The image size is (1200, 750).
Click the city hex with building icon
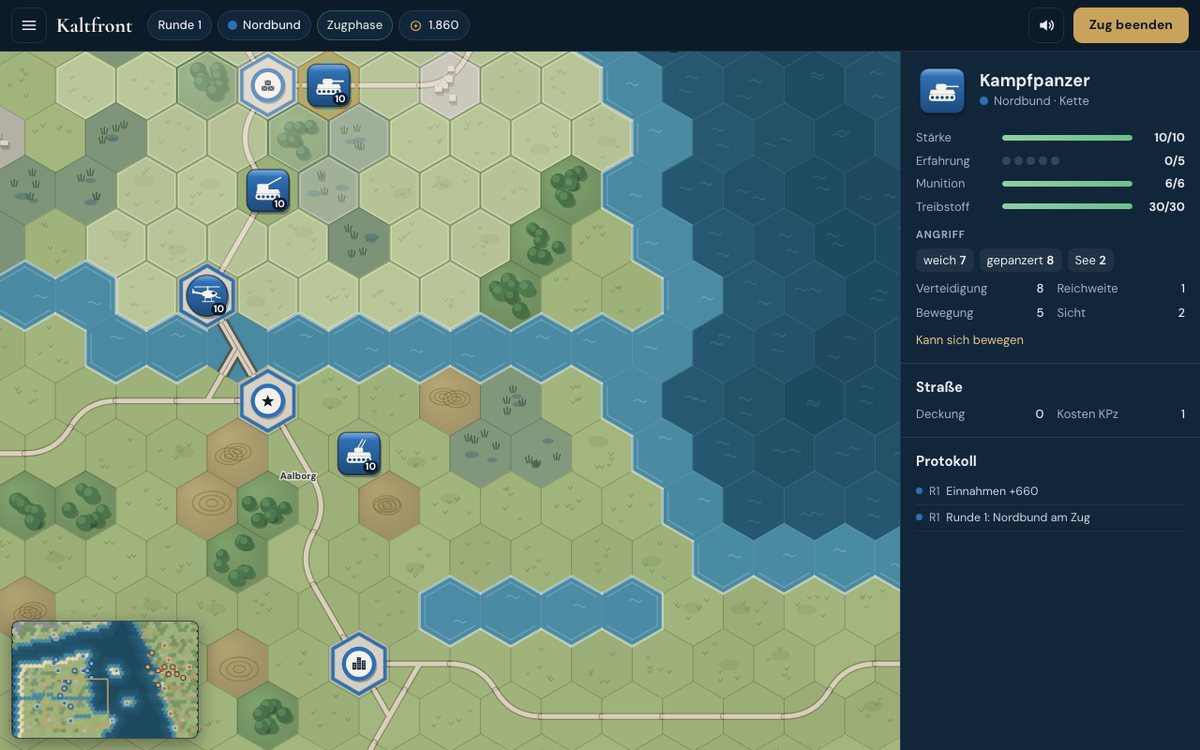[x=359, y=664]
